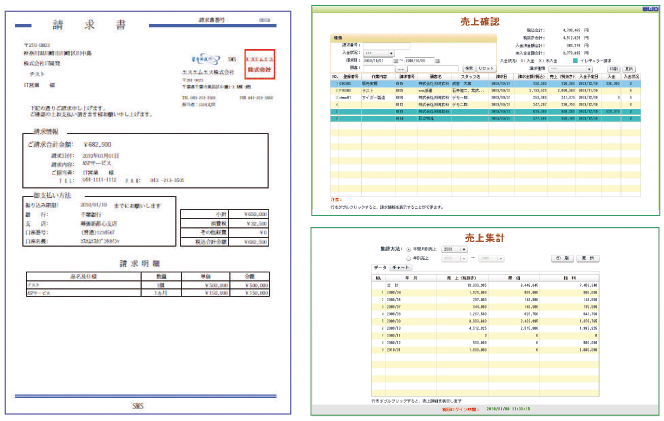Sort by the 原価 column header in 売上集計
The width and height of the screenshot is (664, 421).
coord(514,278)
